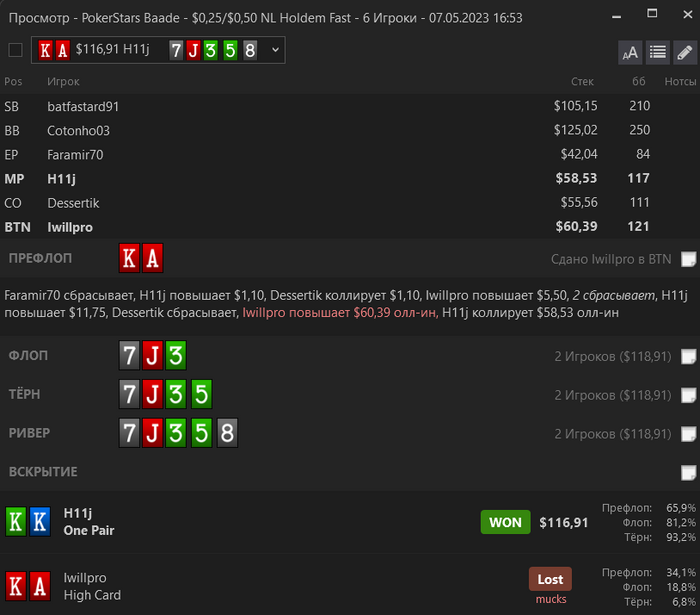The width and height of the screenshot is (700, 615).
Task: Click the Сдано Iwillpro в BTN text
Action: [611, 259]
